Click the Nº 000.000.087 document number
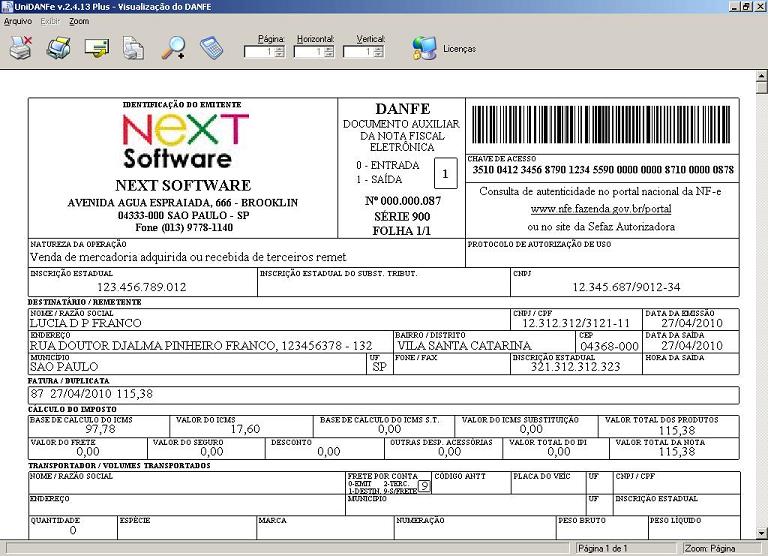 [x=403, y=201]
